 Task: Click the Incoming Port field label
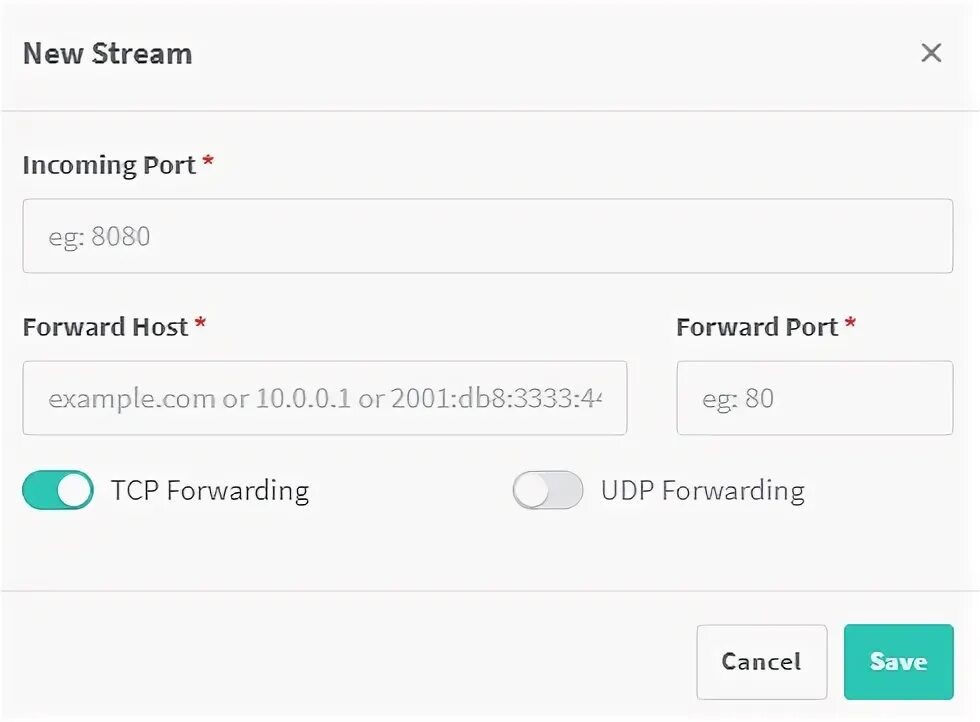(x=109, y=165)
